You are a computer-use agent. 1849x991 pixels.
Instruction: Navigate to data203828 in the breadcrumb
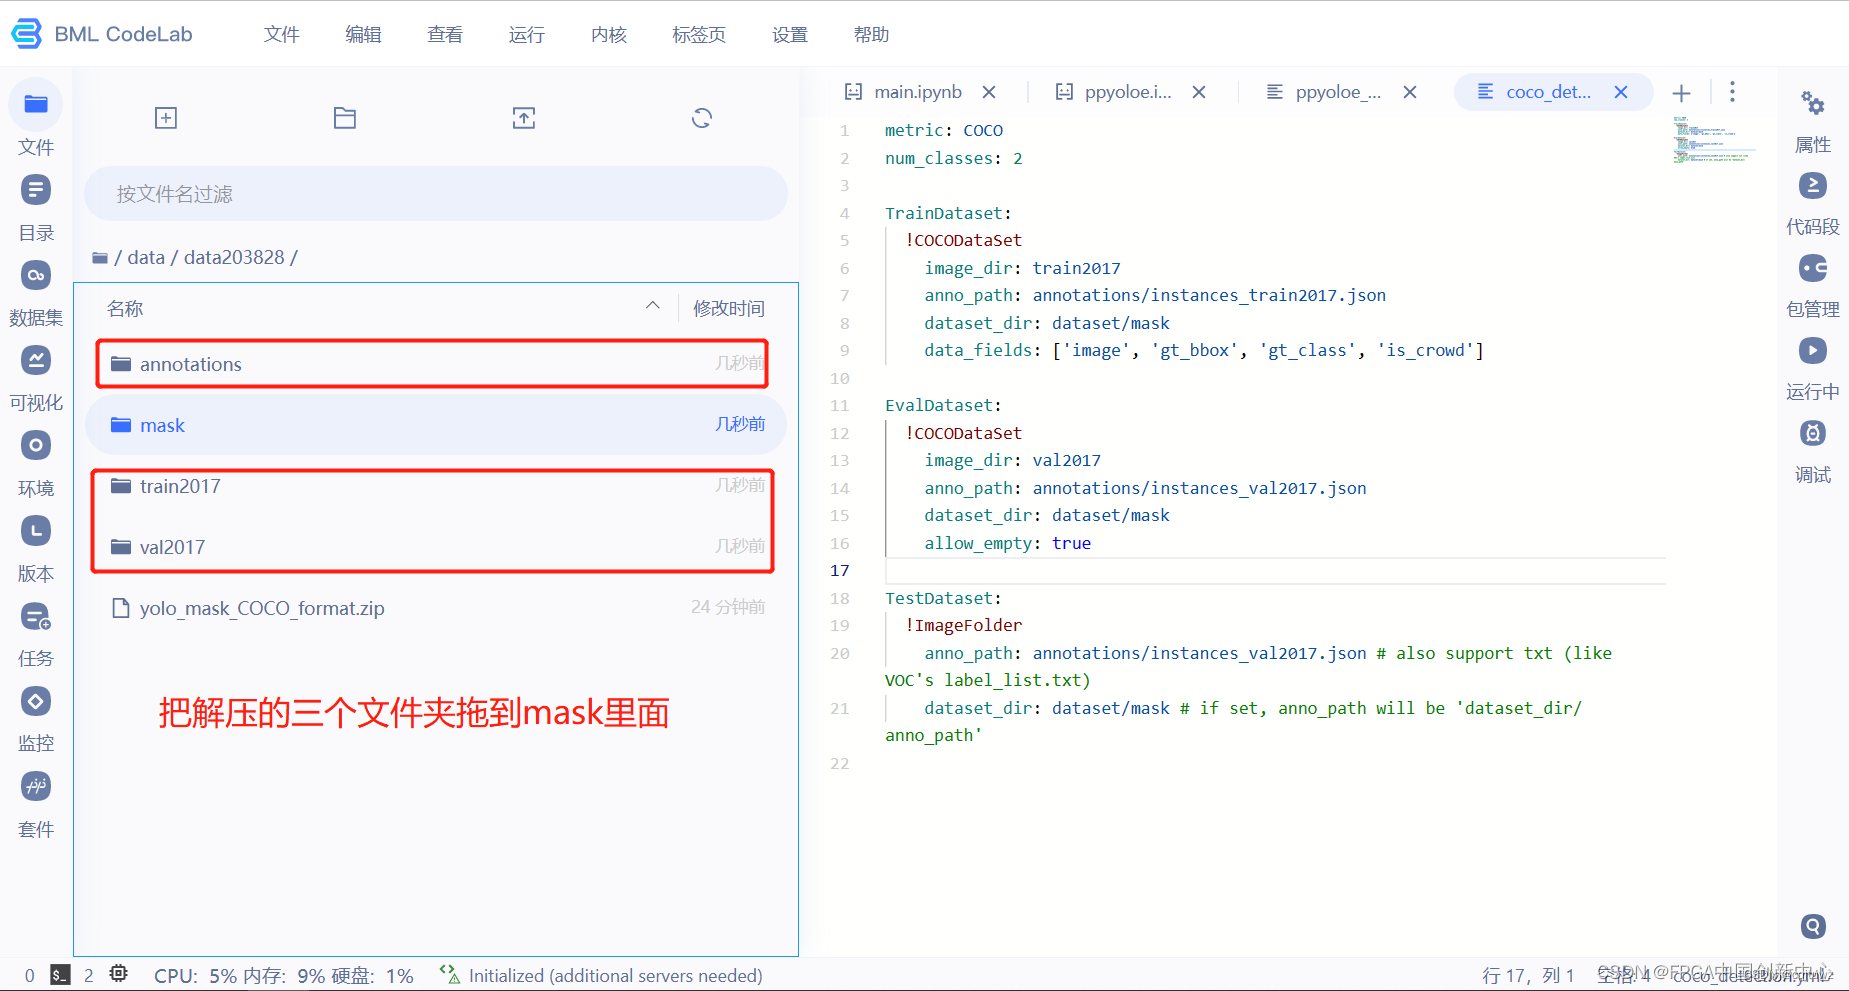(234, 258)
